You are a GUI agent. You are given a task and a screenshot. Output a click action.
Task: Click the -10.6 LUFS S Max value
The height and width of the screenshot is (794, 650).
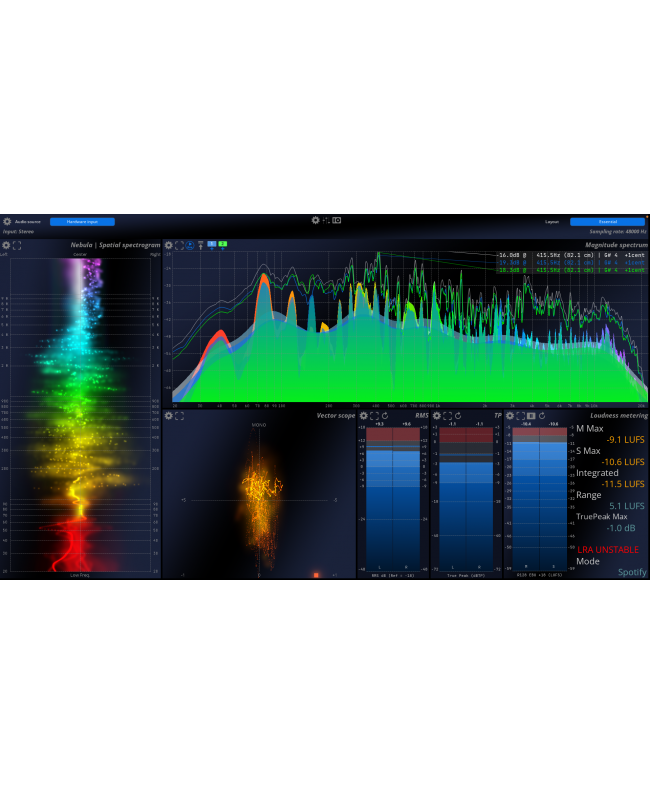pos(623,462)
